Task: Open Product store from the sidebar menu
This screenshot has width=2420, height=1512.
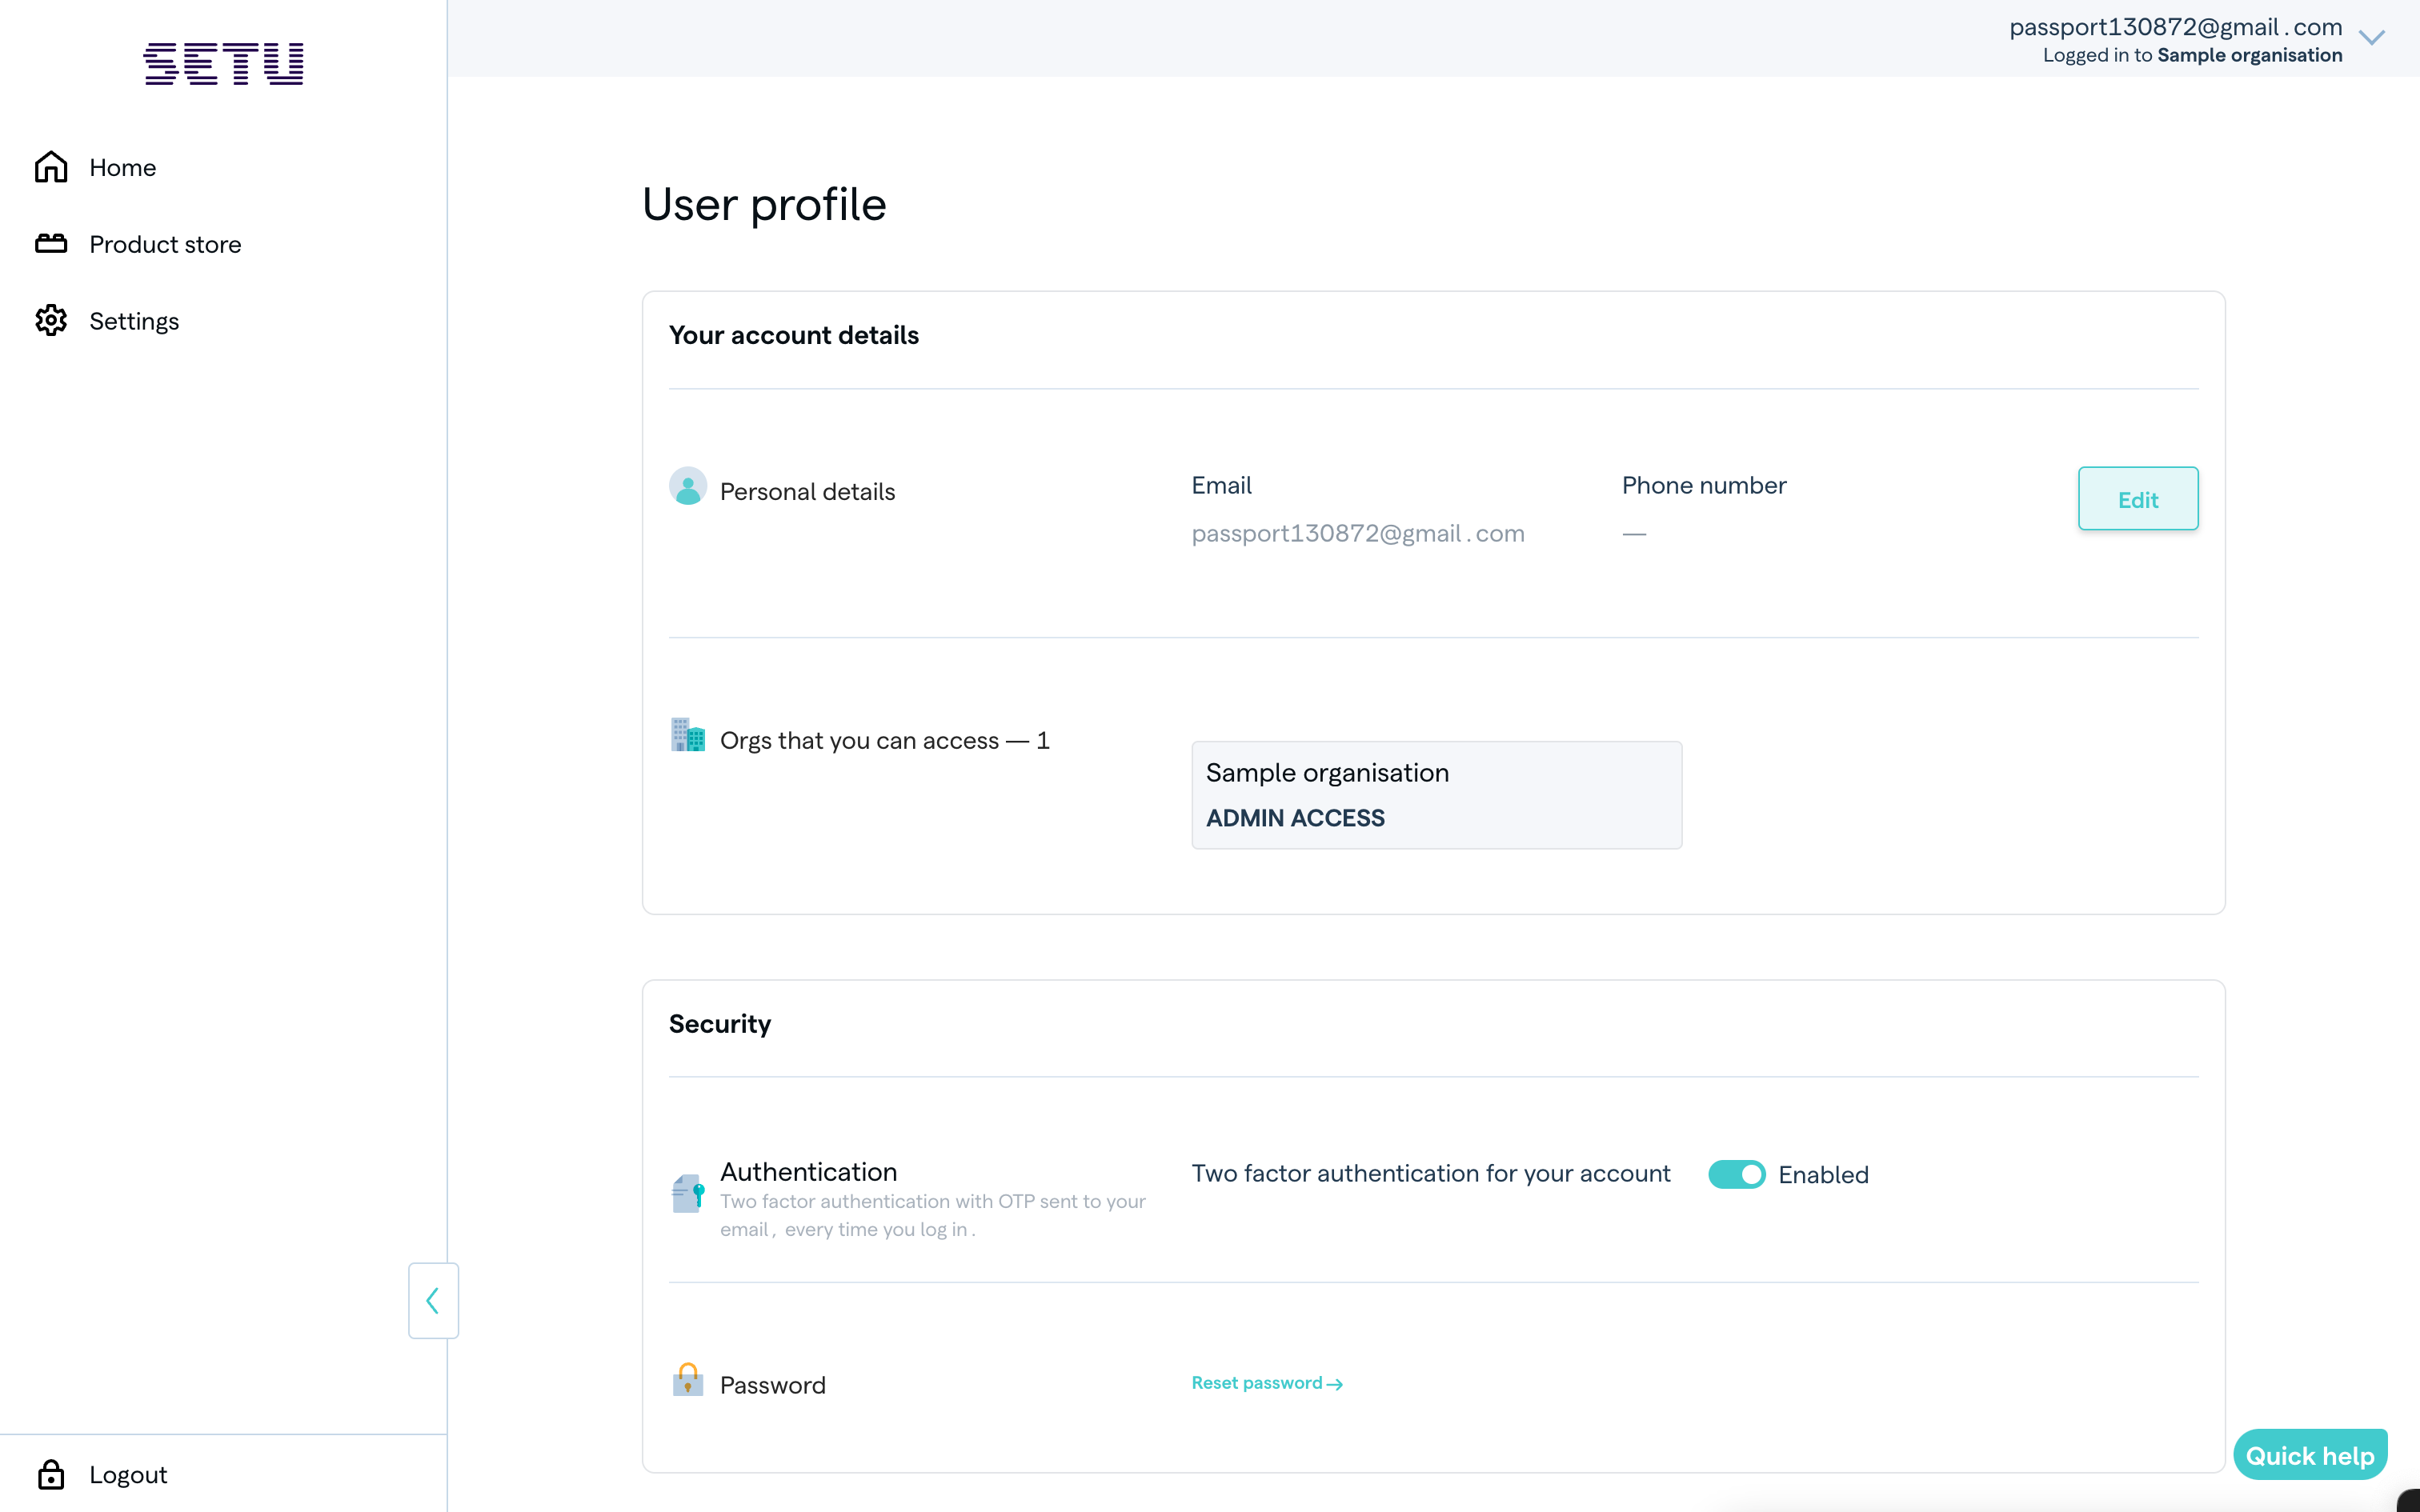Action: (165, 243)
